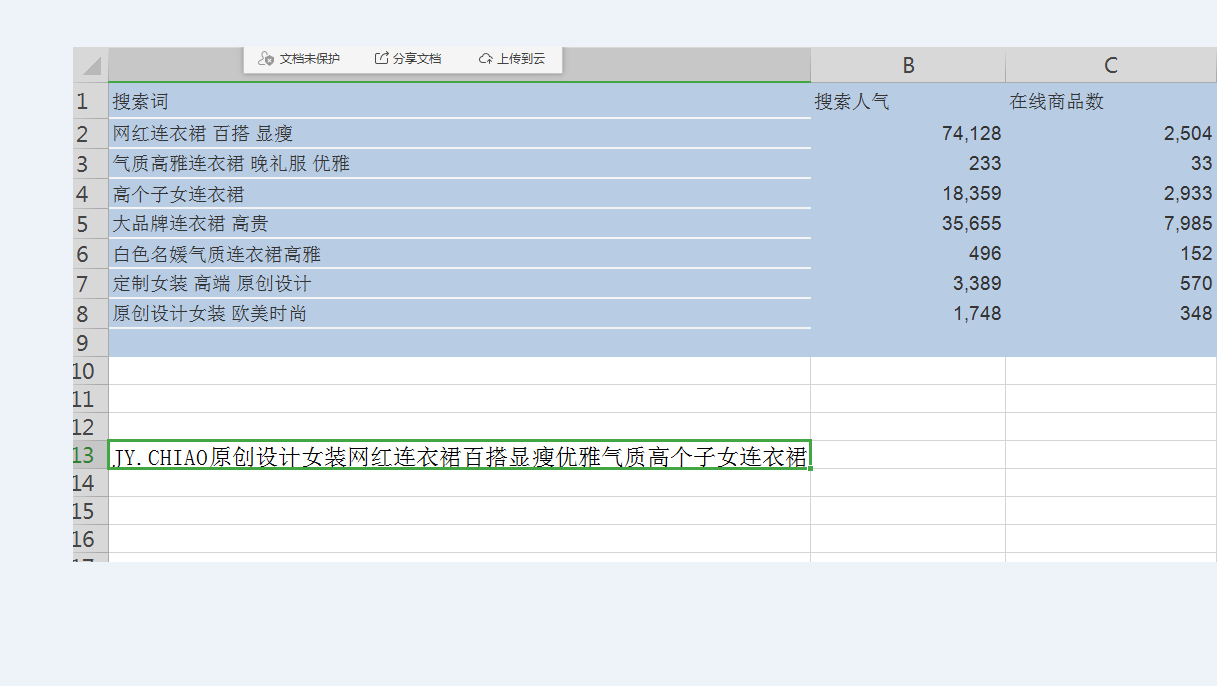Select row 13 header
1217x686 pixels.
84,456
